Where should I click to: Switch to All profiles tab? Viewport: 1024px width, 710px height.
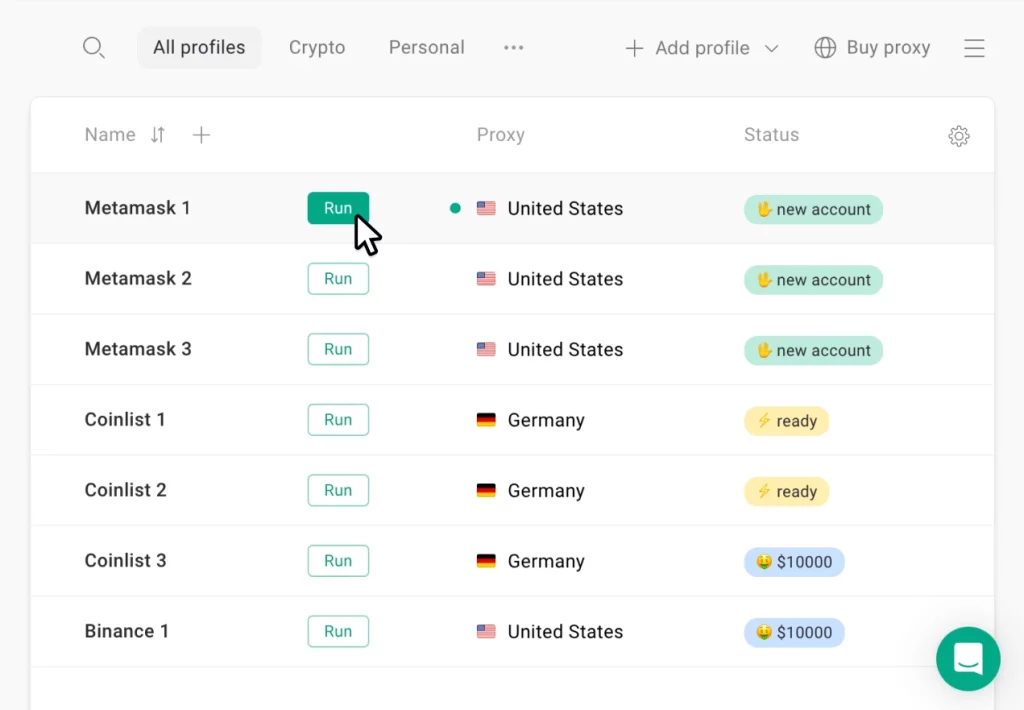[x=199, y=47]
